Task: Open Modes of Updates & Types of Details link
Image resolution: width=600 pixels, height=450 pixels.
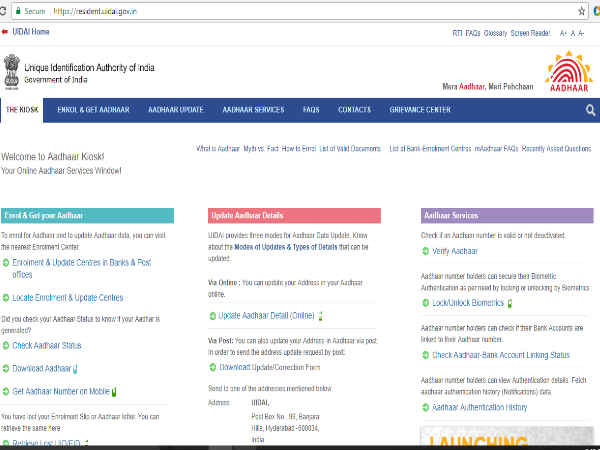Action: tap(285, 247)
